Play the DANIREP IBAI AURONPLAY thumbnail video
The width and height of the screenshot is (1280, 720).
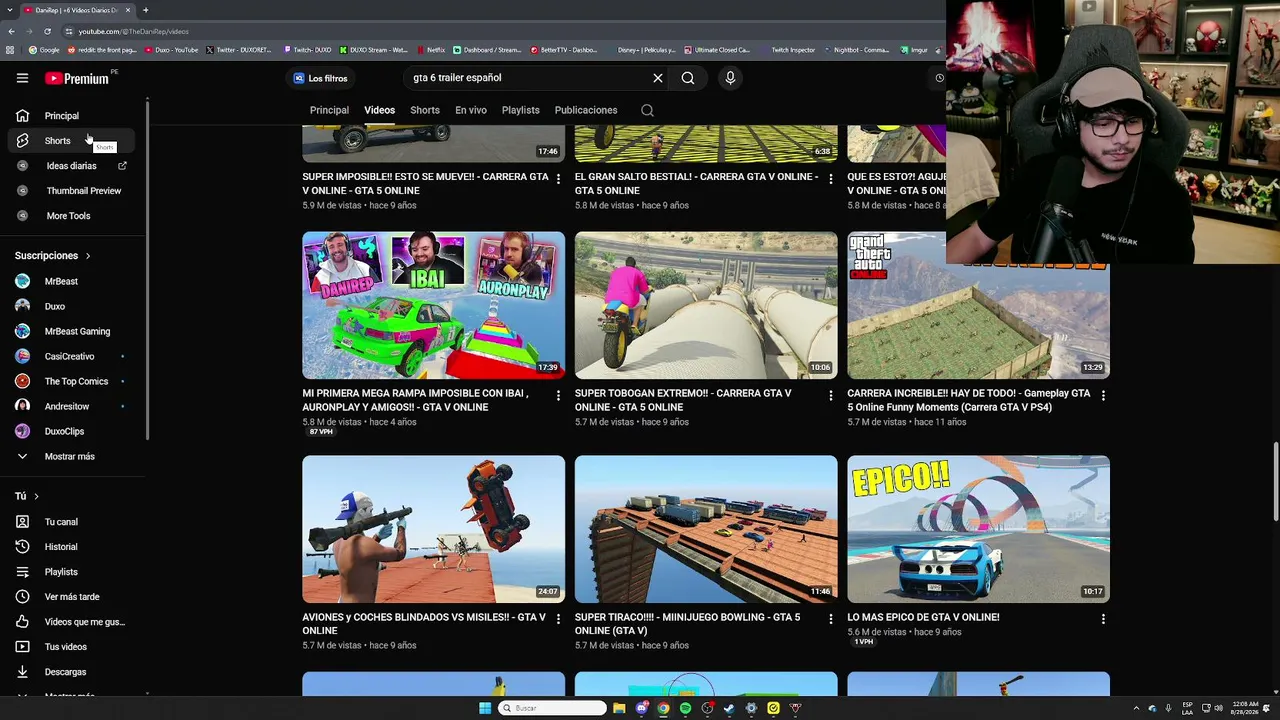[x=433, y=305]
